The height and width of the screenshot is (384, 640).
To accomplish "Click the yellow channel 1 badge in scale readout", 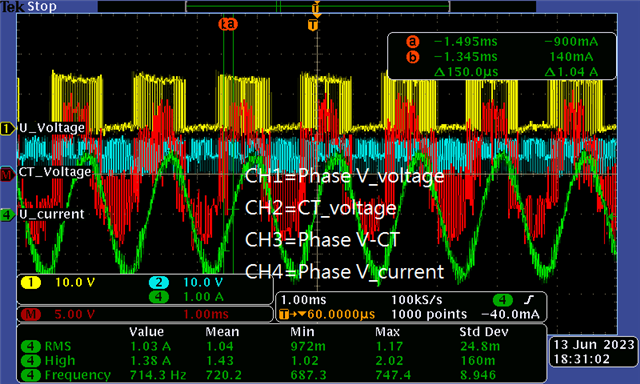I will (x=31, y=282).
